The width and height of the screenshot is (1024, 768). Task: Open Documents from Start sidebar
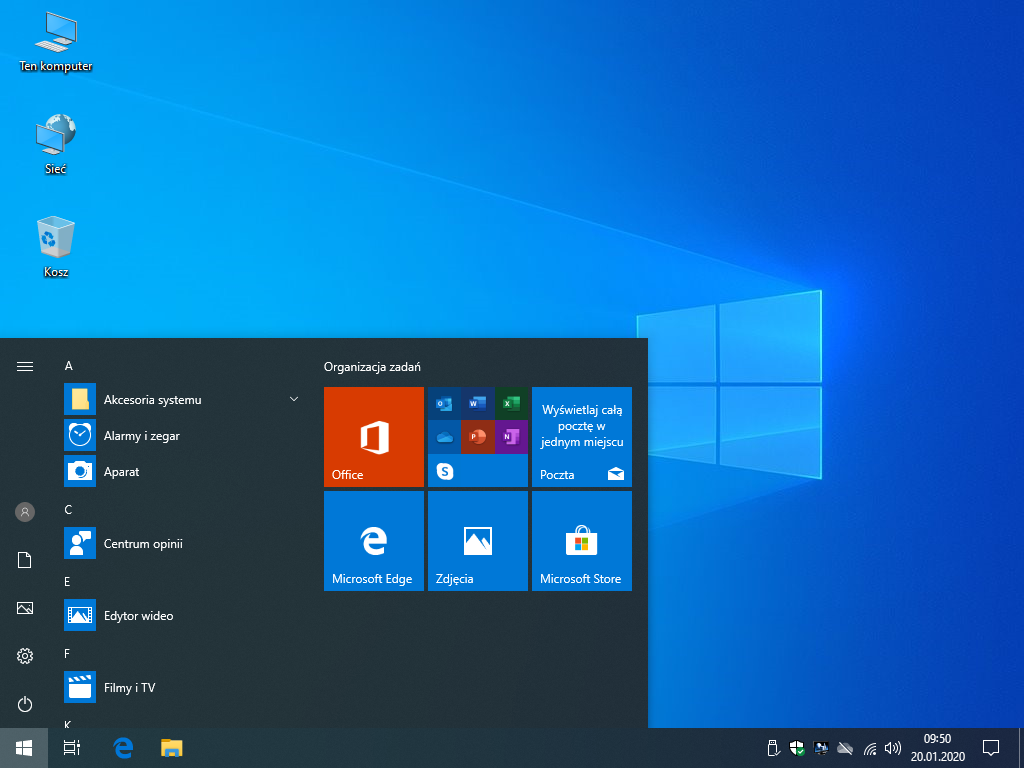point(25,560)
